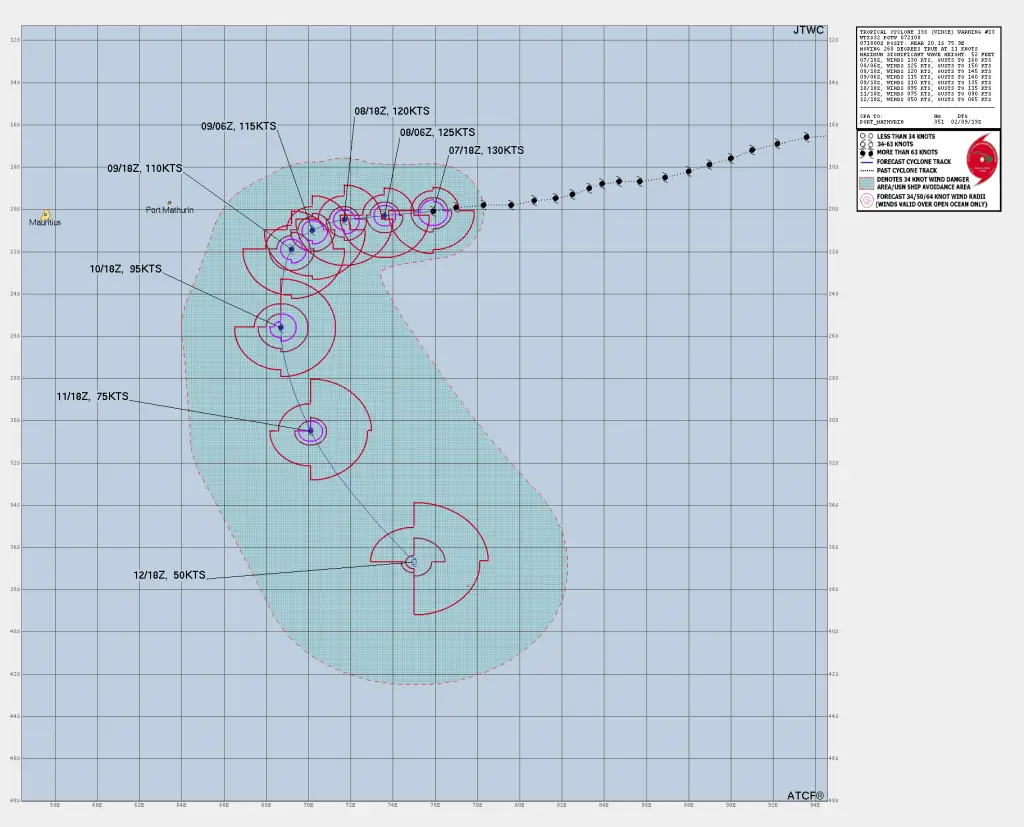Toggle the forecast cyclone track line legend entry

[x=867, y=161]
